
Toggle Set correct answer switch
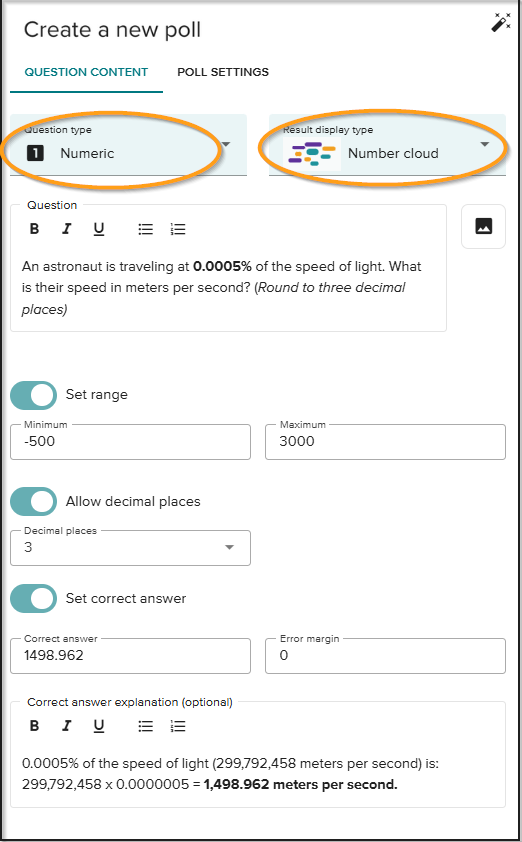[x=33, y=599]
